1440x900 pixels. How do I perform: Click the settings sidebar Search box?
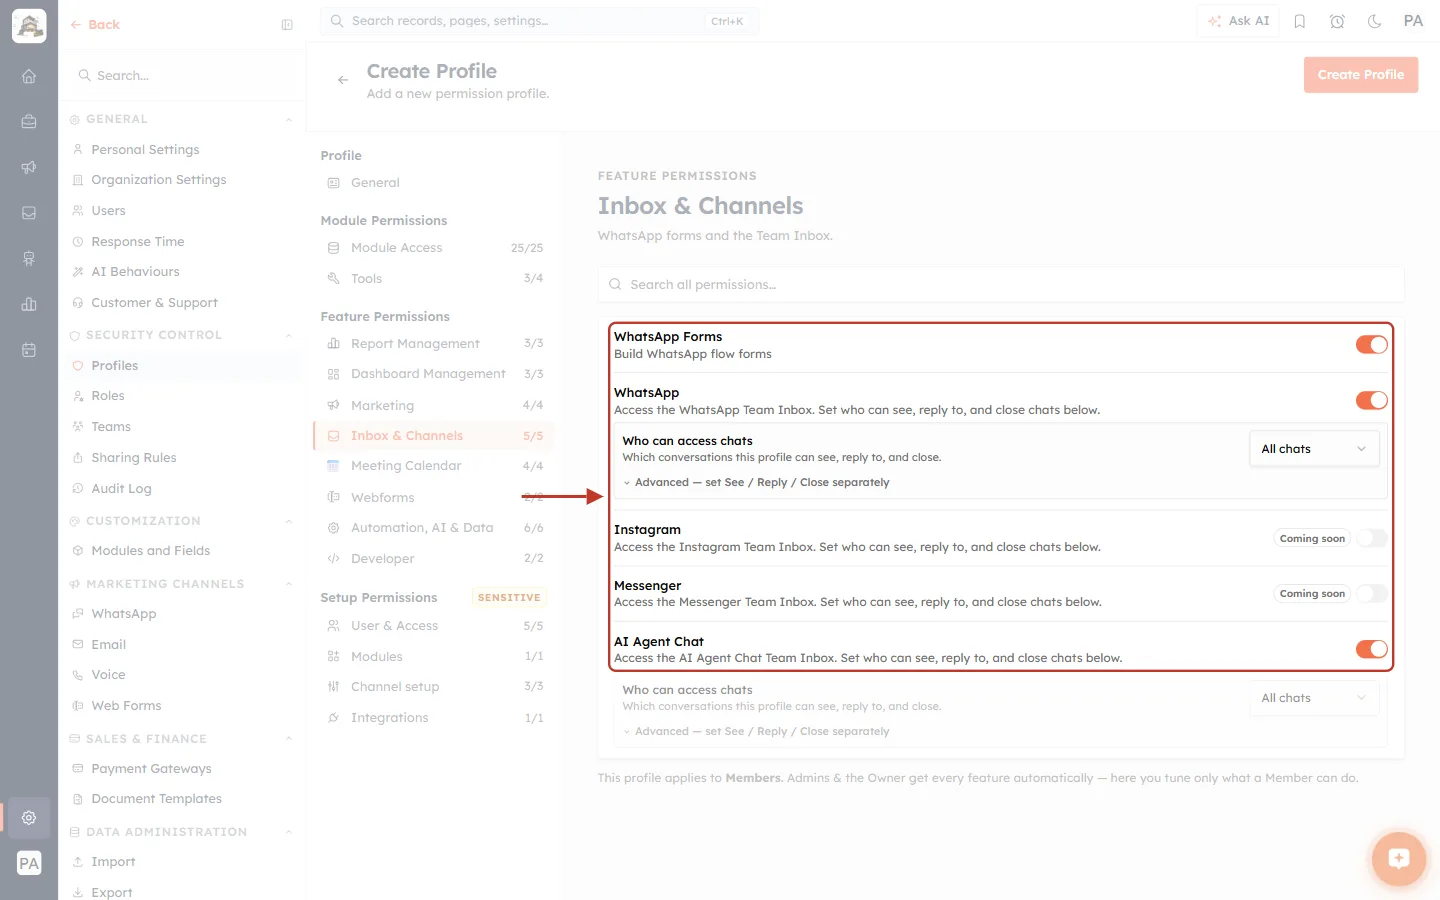[182, 76]
